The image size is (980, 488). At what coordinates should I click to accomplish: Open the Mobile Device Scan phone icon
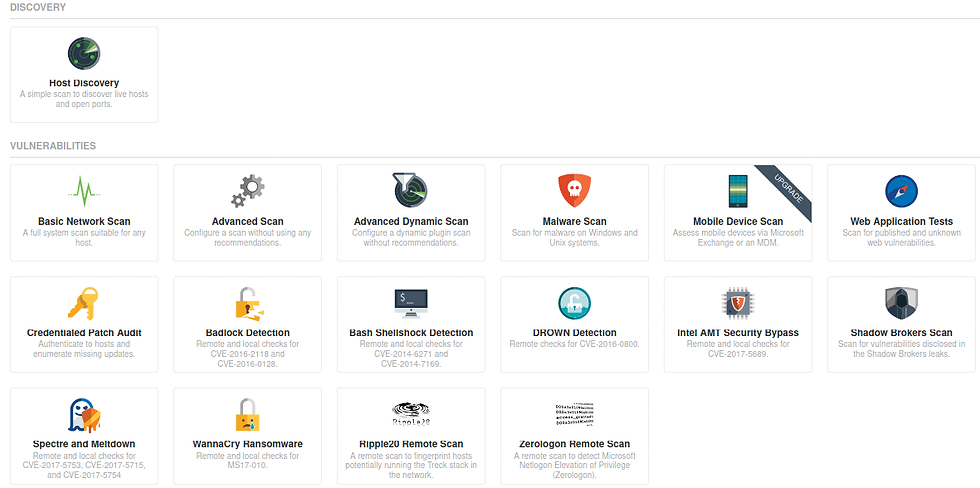pos(738,191)
